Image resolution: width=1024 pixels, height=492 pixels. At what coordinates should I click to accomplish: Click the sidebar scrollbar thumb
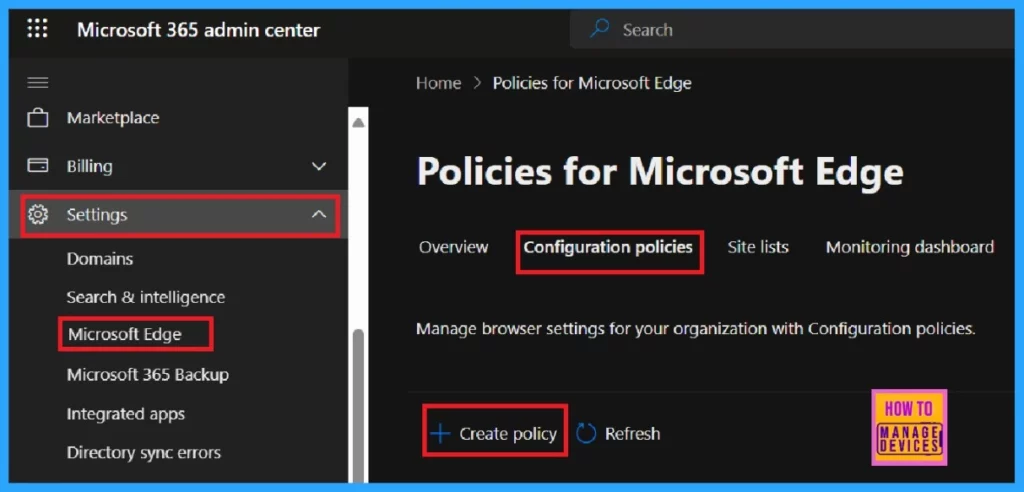(358, 405)
